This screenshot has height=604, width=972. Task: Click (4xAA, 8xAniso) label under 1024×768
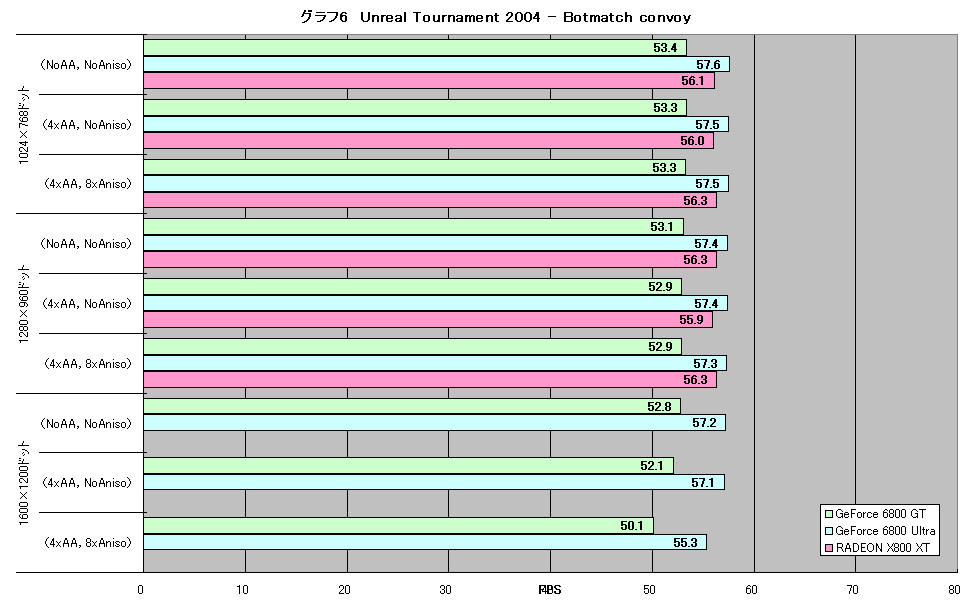[87, 184]
